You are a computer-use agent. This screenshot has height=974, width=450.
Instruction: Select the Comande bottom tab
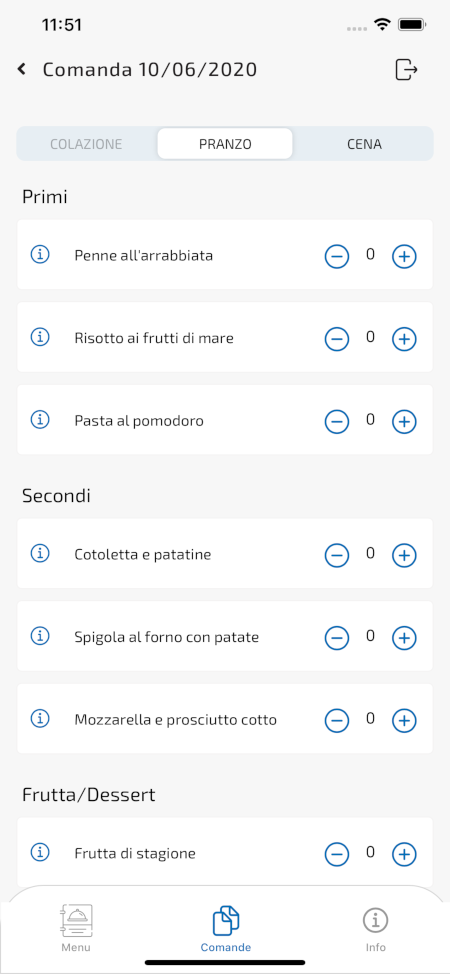(226, 929)
